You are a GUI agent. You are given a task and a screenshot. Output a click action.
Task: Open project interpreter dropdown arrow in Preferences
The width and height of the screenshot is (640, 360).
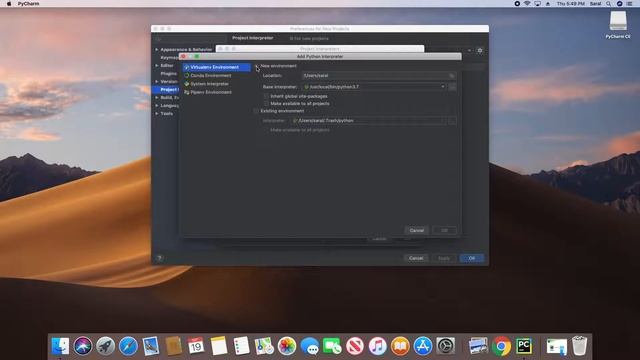tap(469, 50)
